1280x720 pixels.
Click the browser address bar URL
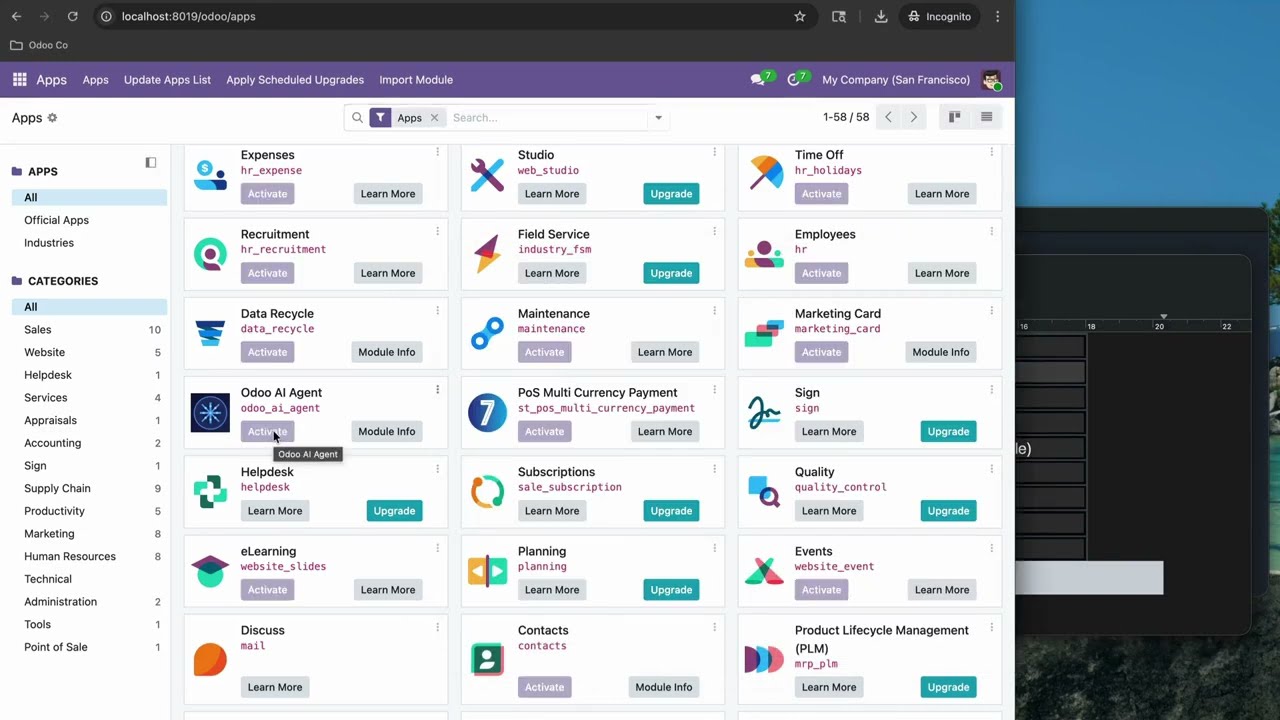188,16
